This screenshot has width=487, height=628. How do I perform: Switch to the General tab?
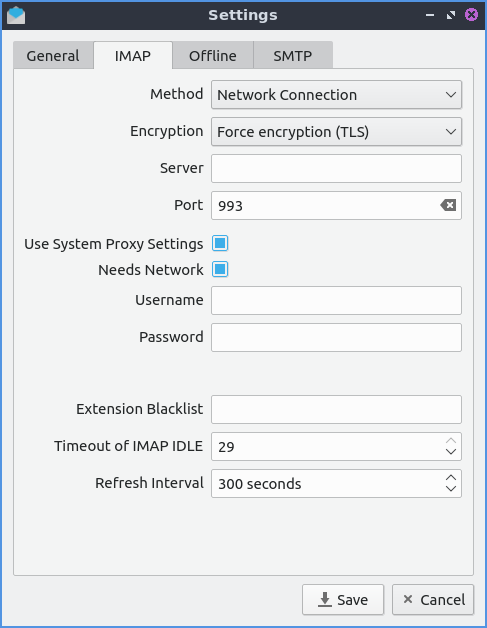(53, 56)
